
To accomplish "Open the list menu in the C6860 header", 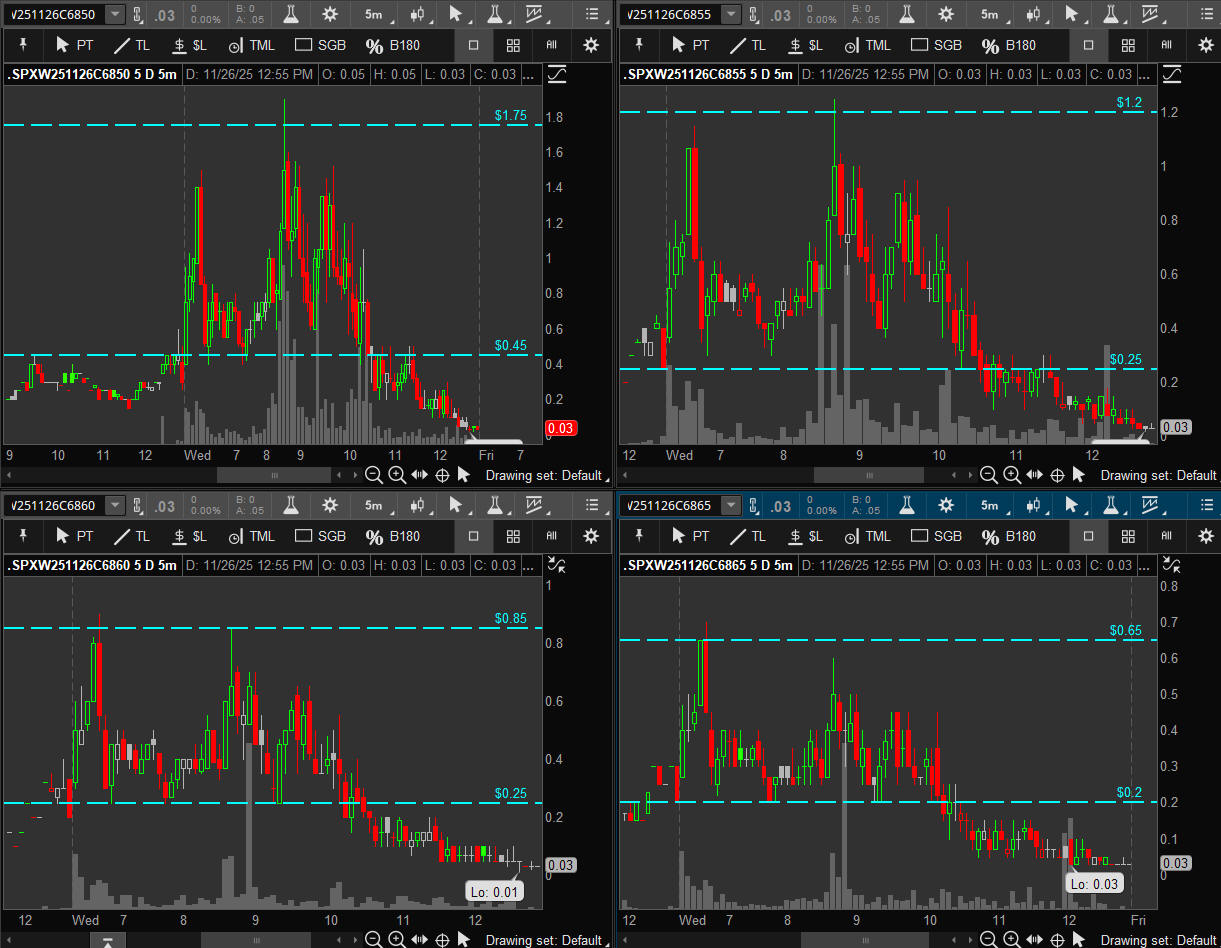I will (592, 505).
